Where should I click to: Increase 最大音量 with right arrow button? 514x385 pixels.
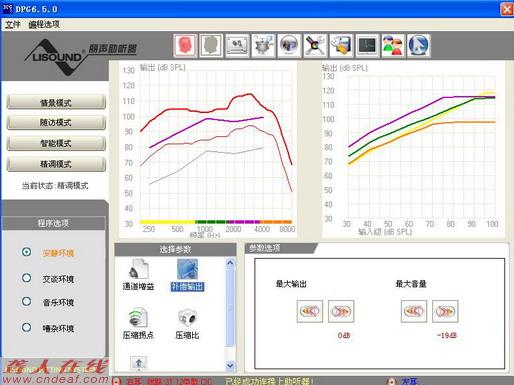point(445,311)
